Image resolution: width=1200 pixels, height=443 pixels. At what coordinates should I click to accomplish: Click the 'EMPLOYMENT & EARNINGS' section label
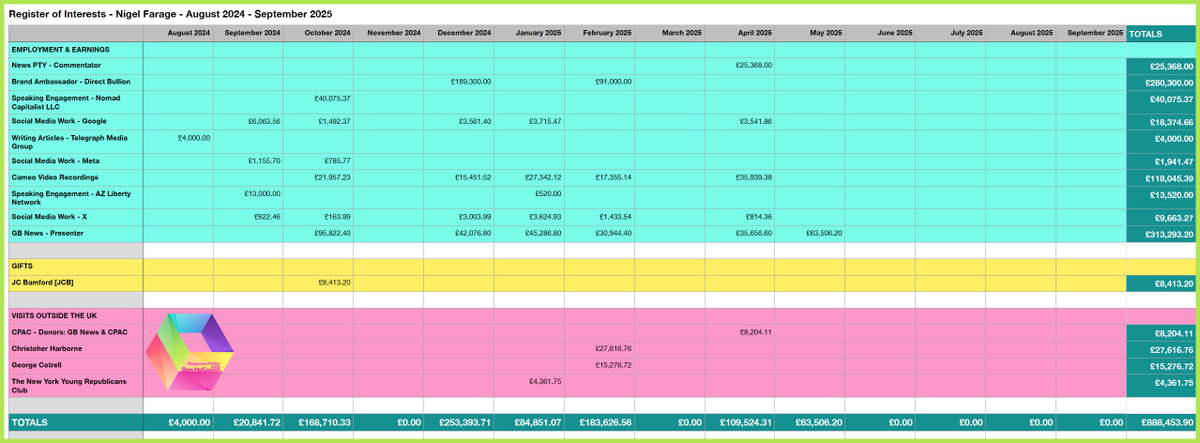coord(60,49)
